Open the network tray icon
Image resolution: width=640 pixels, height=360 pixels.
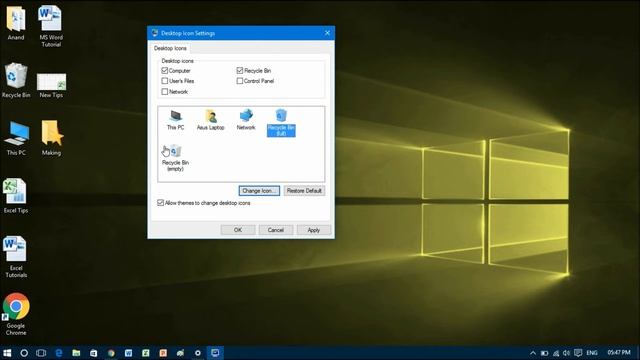click(556, 353)
